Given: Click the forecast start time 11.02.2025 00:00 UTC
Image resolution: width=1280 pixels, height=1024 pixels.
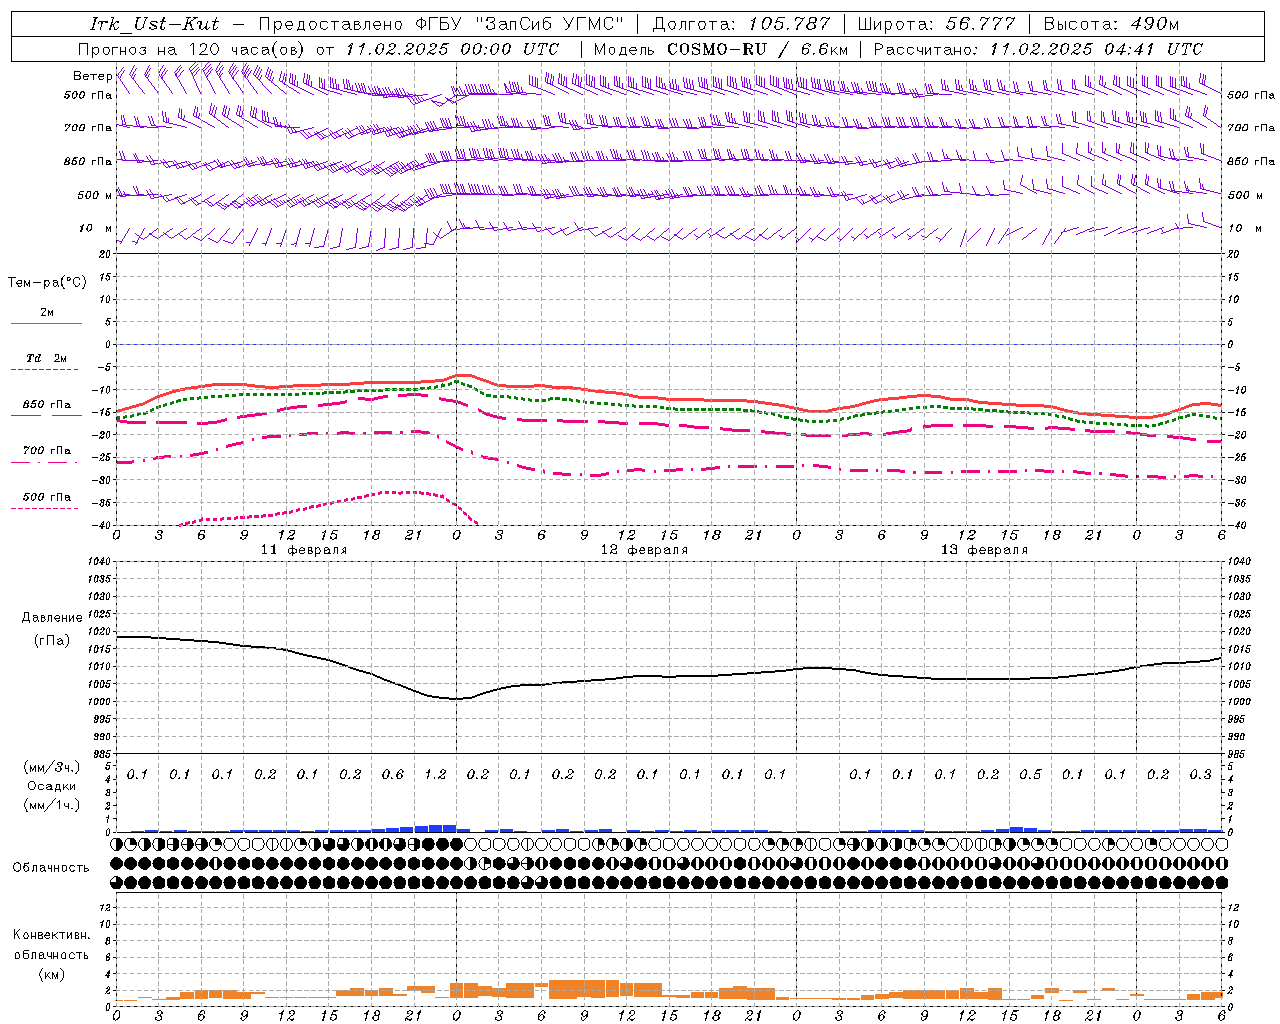Looking at the screenshot, I should [x=452, y=49].
